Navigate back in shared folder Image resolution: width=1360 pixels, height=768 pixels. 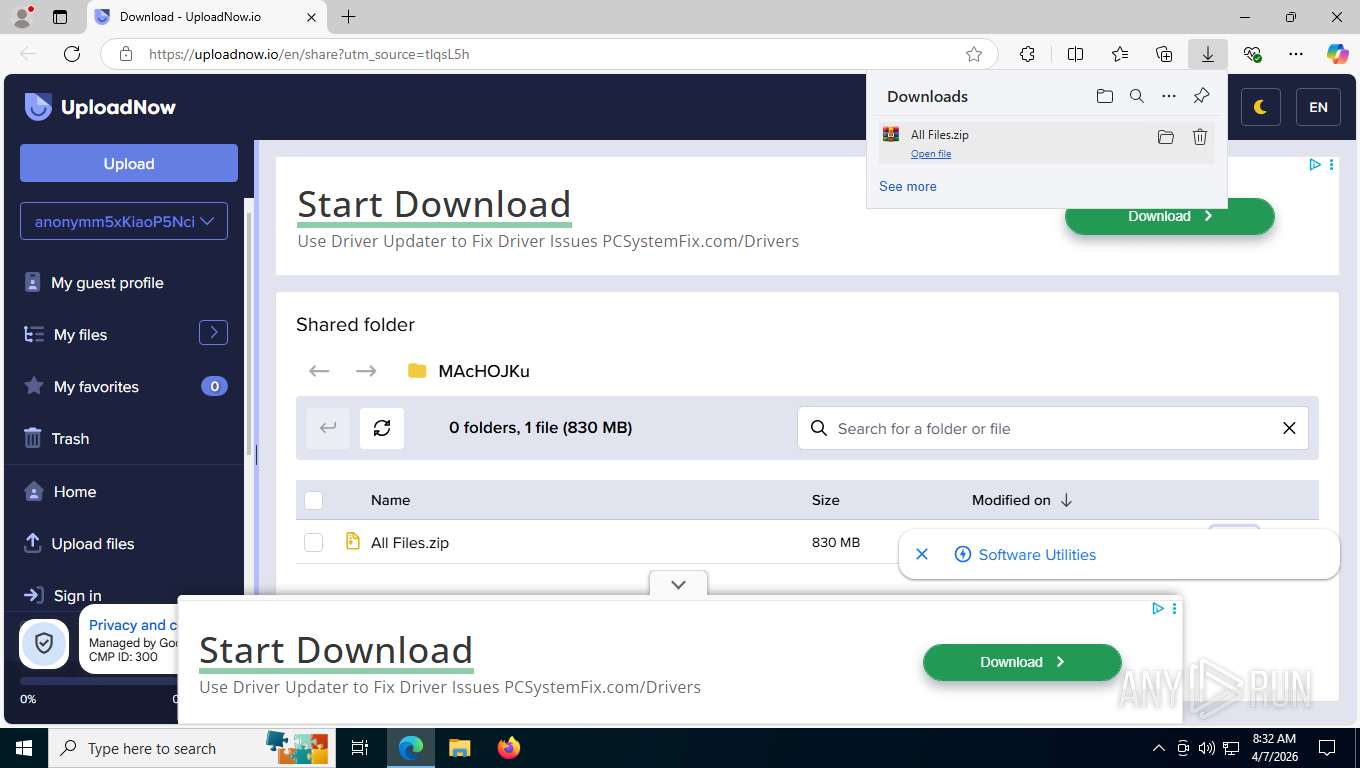click(319, 371)
